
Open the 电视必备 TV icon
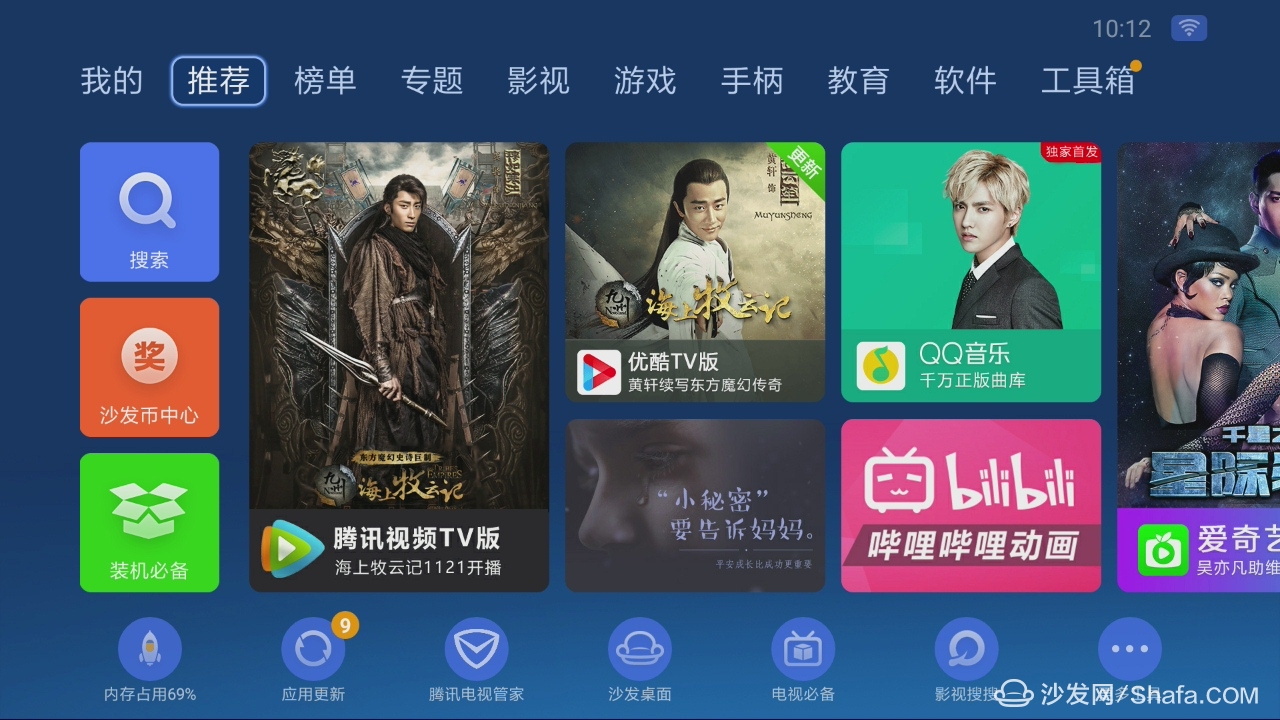point(803,650)
